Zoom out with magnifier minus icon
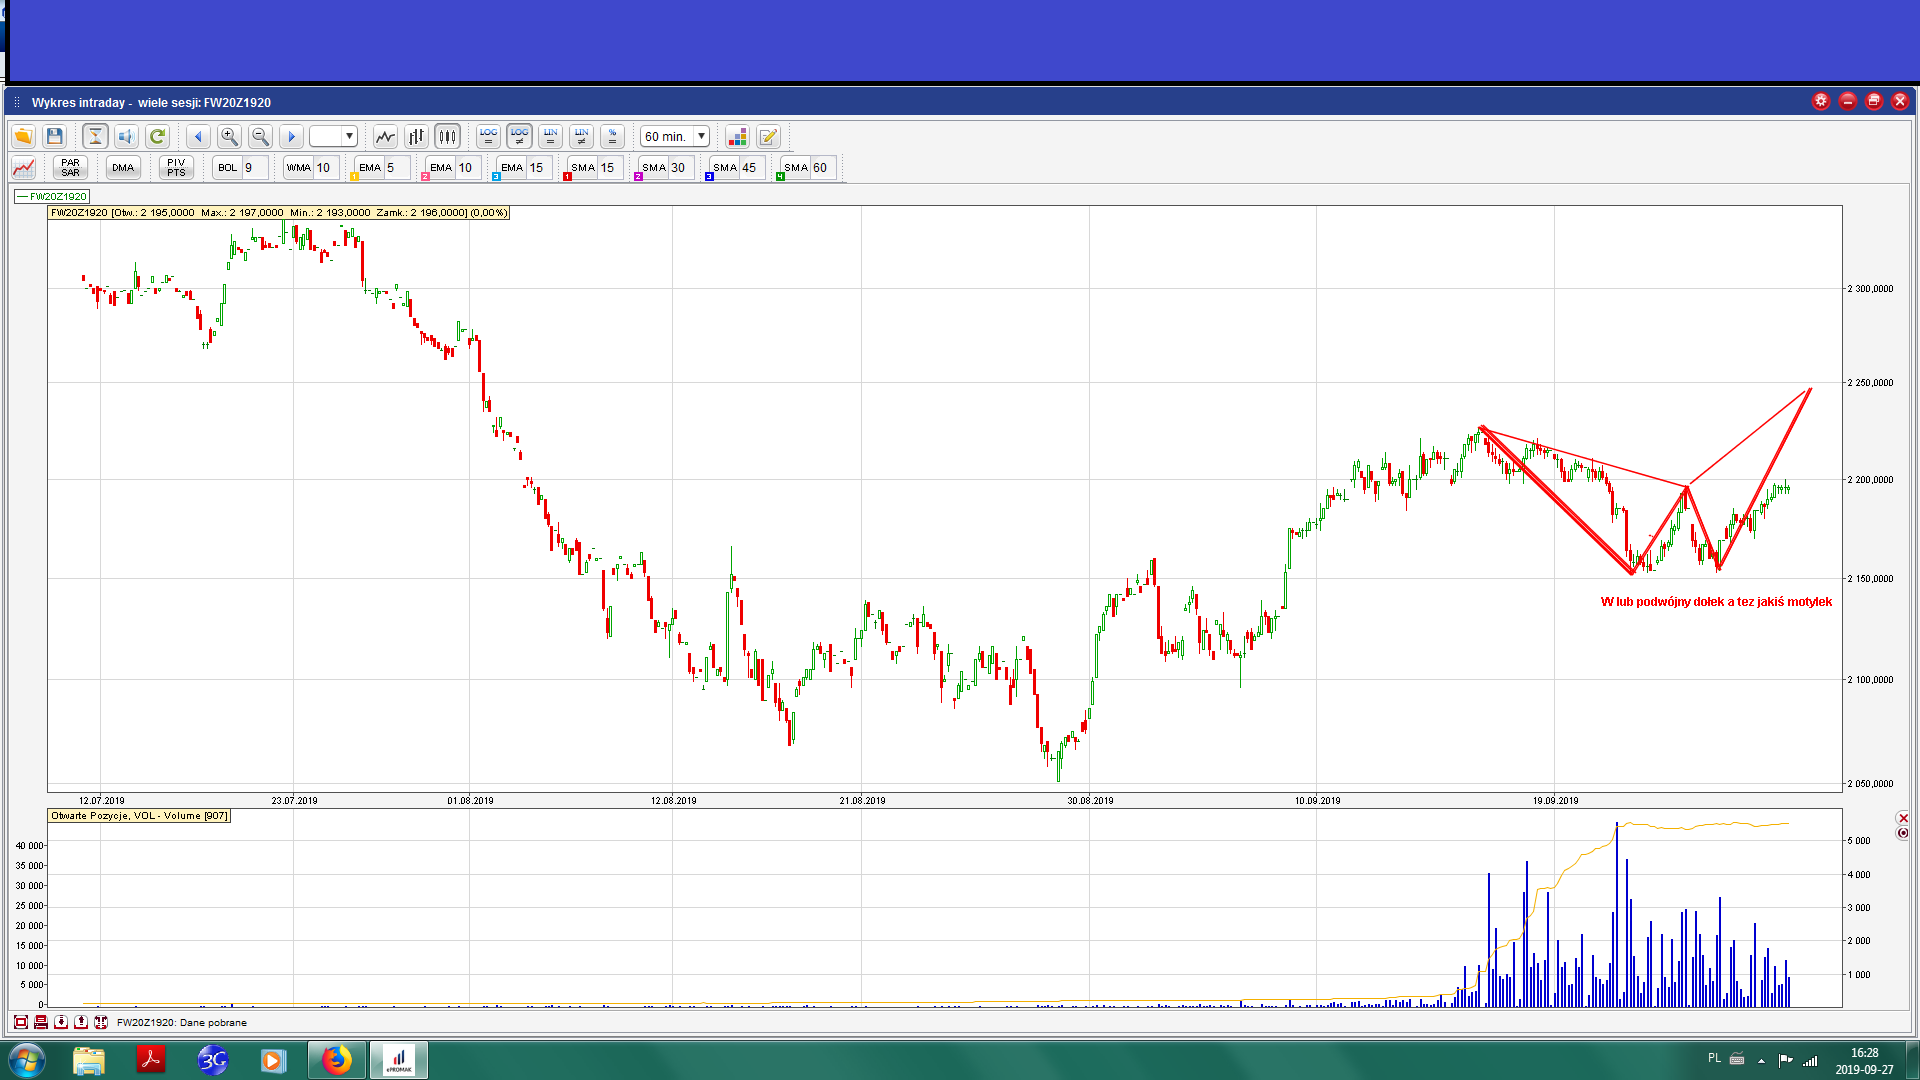 click(x=260, y=136)
